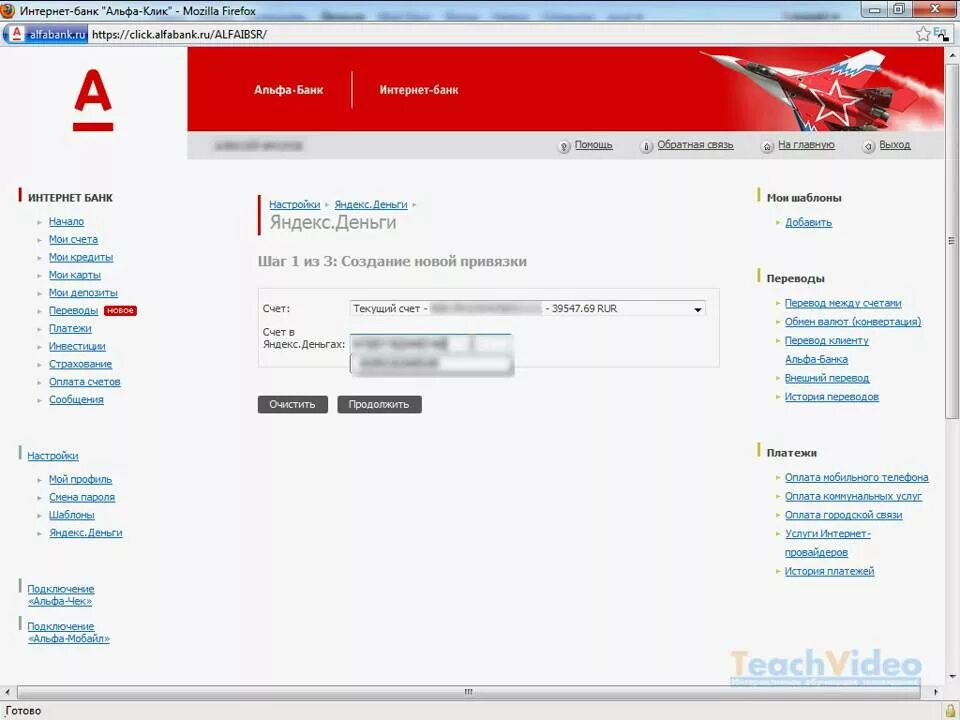
Task: Open Перевод между счетами link
Action: coord(842,303)
